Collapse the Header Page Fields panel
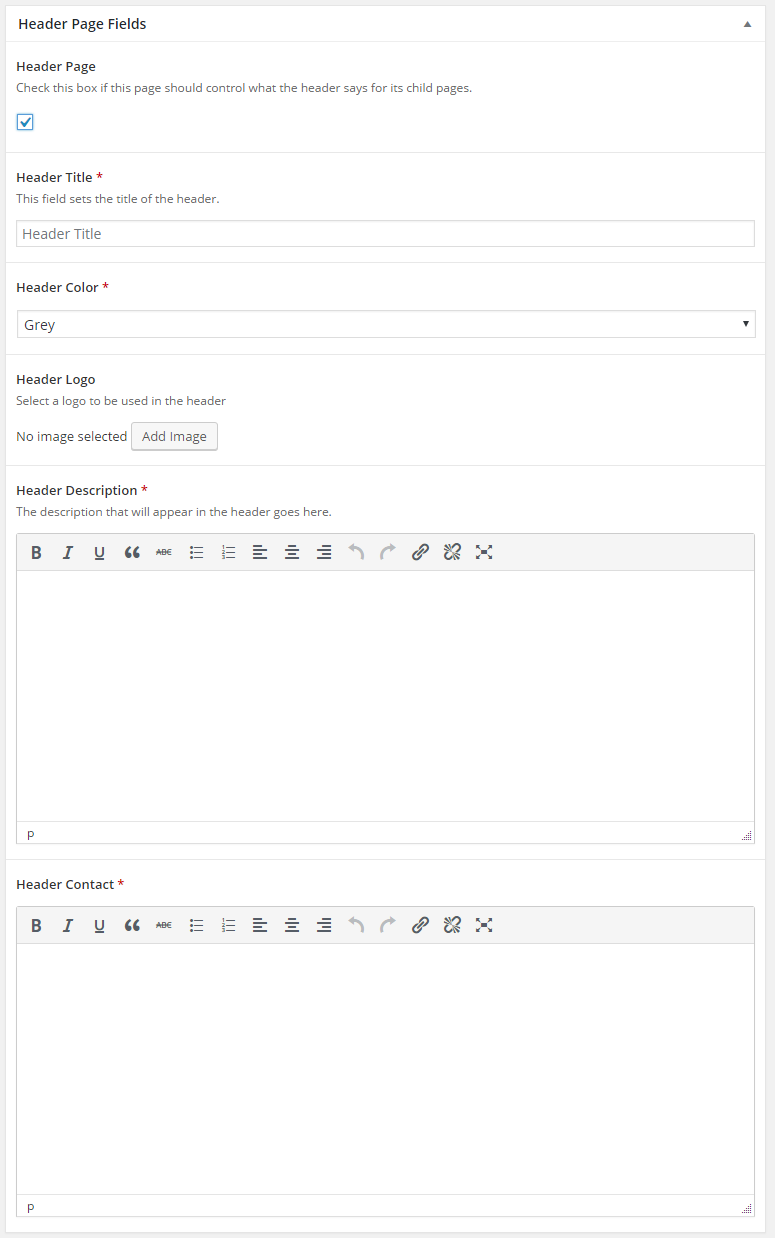775x1238 pixels. pos(747,24)
